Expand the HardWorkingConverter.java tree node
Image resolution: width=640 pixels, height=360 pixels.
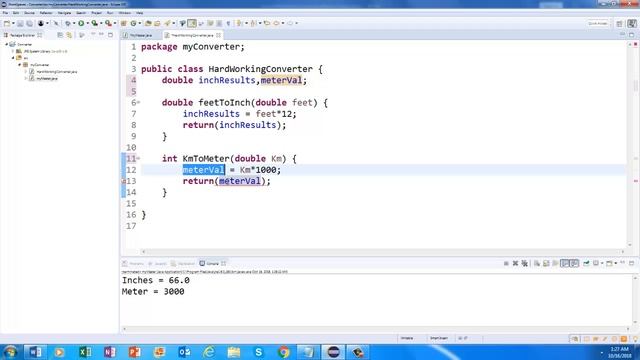coord(26,71)
